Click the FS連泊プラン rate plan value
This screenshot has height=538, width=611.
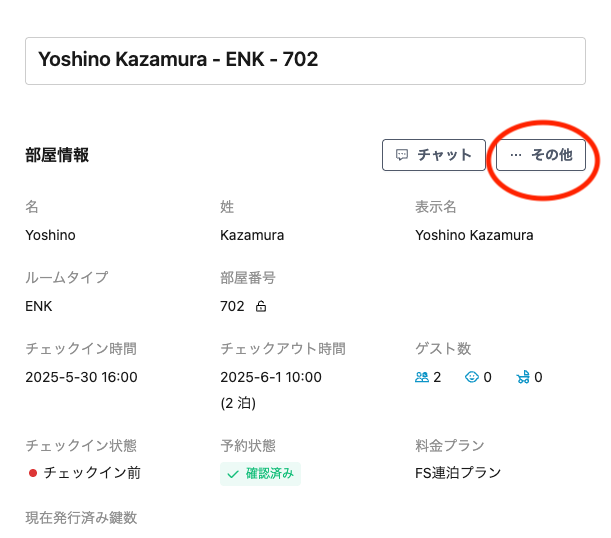click(x=458, y=473)
